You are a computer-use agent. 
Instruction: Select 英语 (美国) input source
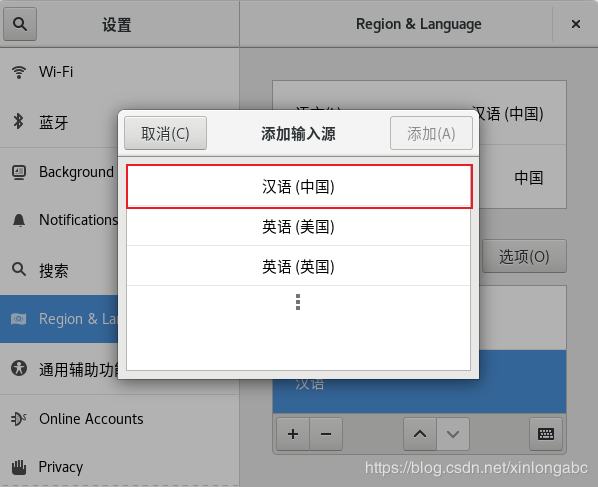(298, 227)
